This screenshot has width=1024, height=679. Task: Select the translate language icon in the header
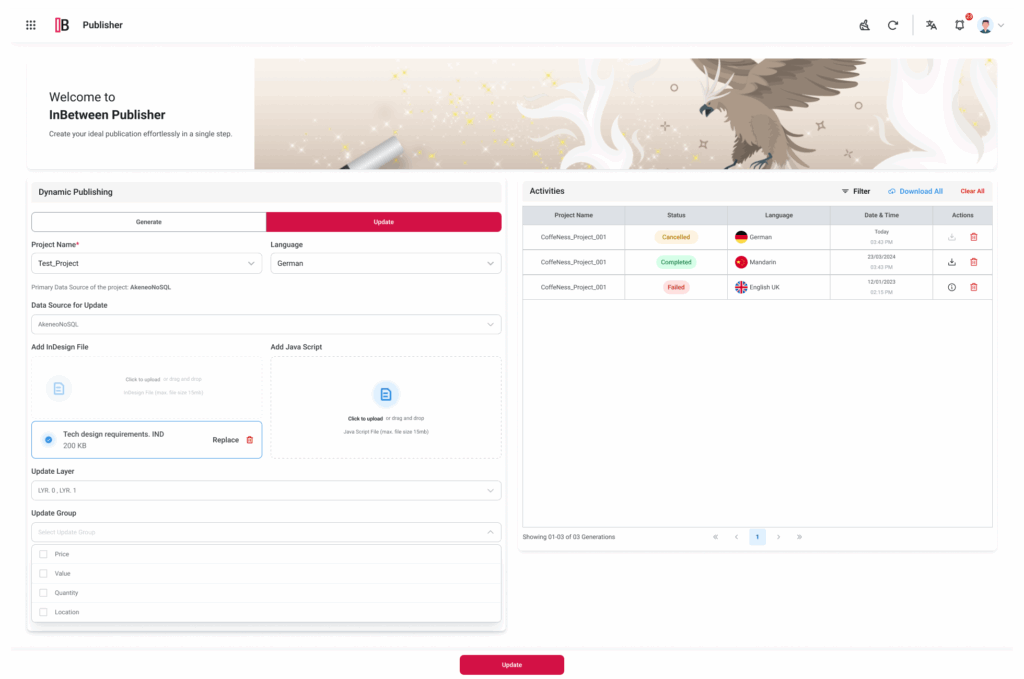point(931,25)
